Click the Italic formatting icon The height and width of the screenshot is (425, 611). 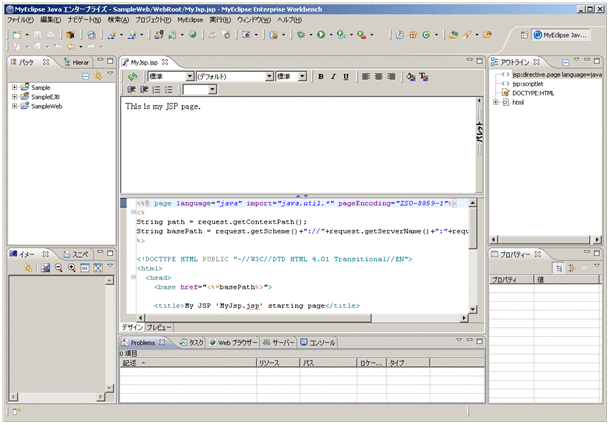pyautogui.click(x=333, y=76)
